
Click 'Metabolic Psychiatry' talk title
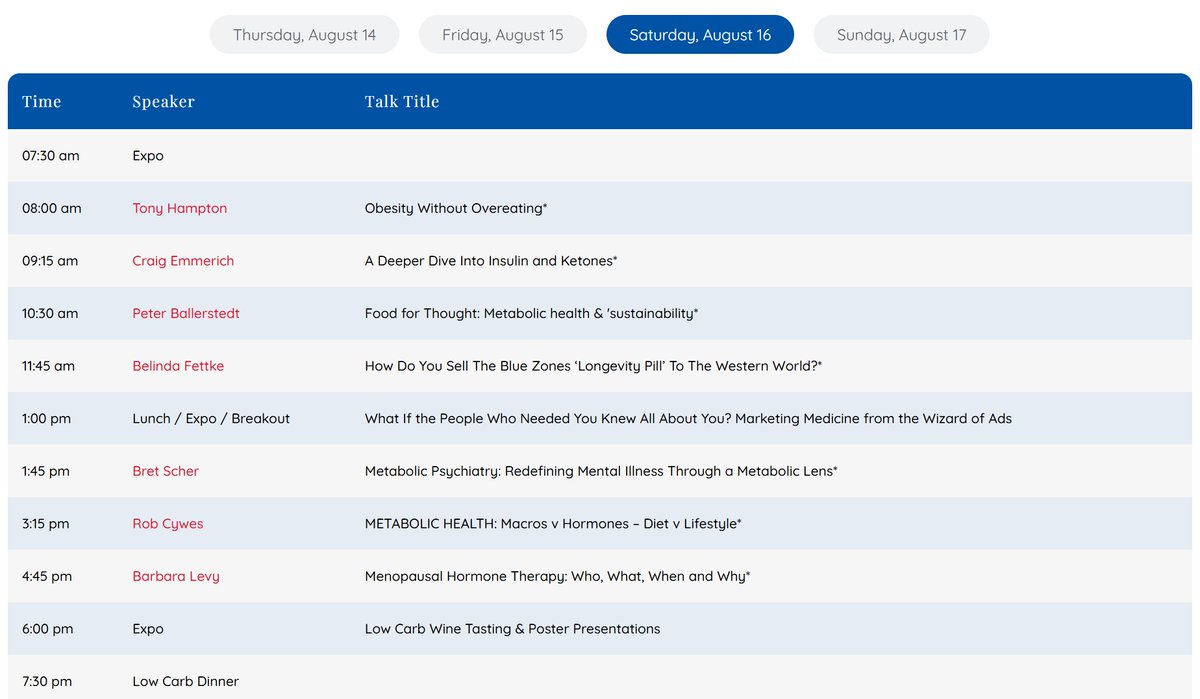point(601,471)
